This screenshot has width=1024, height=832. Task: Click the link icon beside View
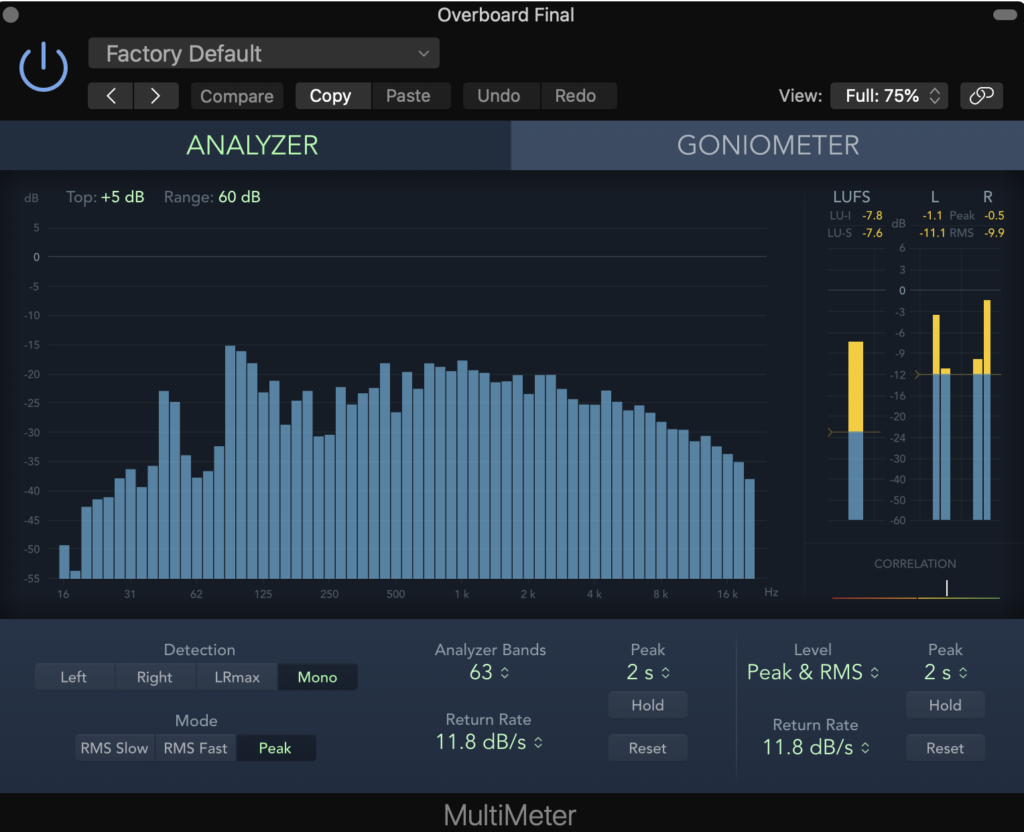pos(981,95)
